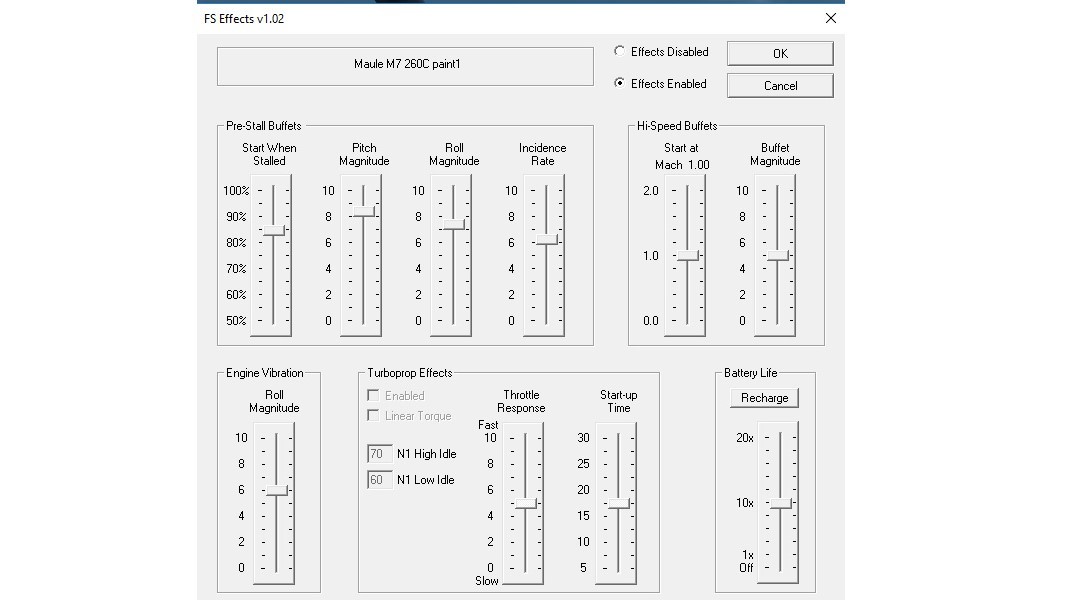Click the Slow label below Throttle Response
The width and height of the screenshot is (1066, 600).
click(x=487, y=581)
